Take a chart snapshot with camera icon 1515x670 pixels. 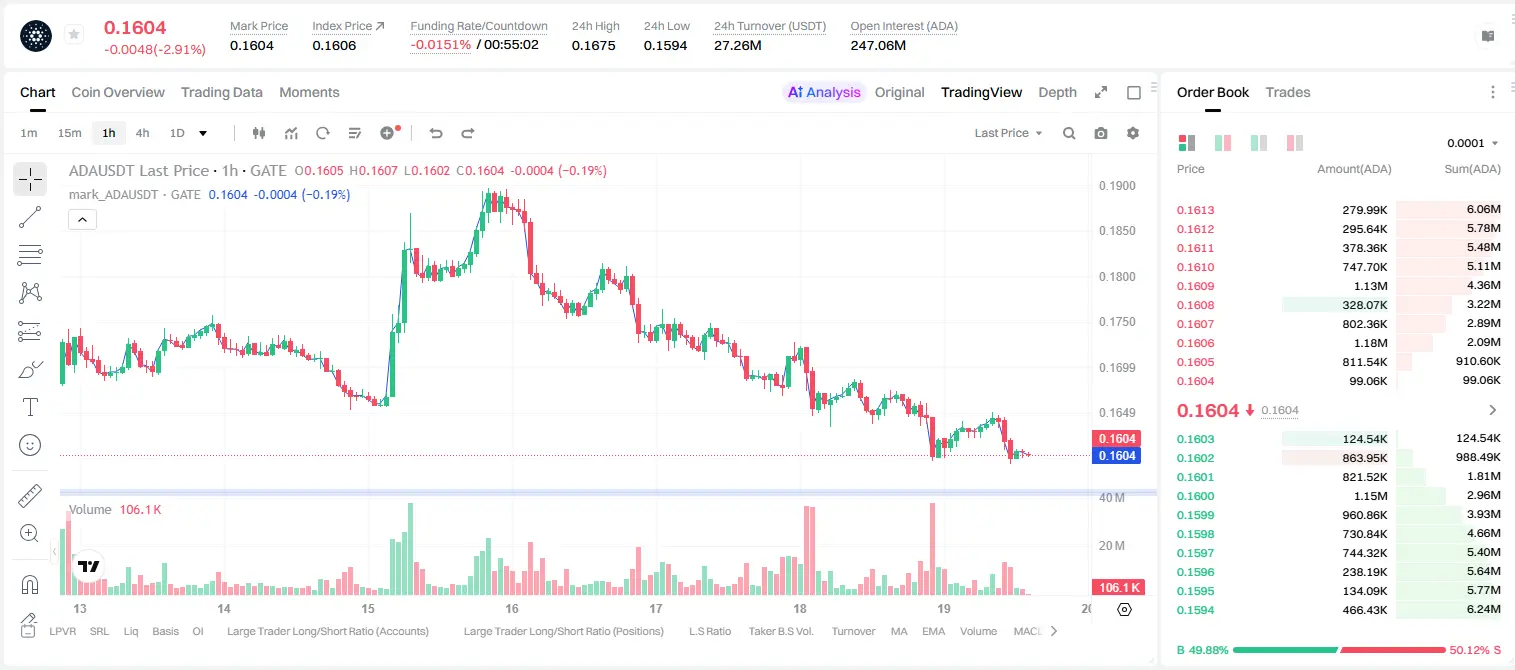[1101, 133]
